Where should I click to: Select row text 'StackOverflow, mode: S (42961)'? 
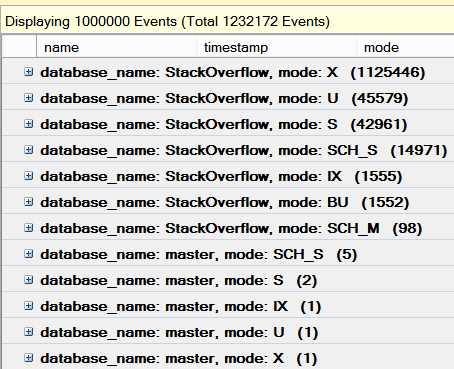286,124
